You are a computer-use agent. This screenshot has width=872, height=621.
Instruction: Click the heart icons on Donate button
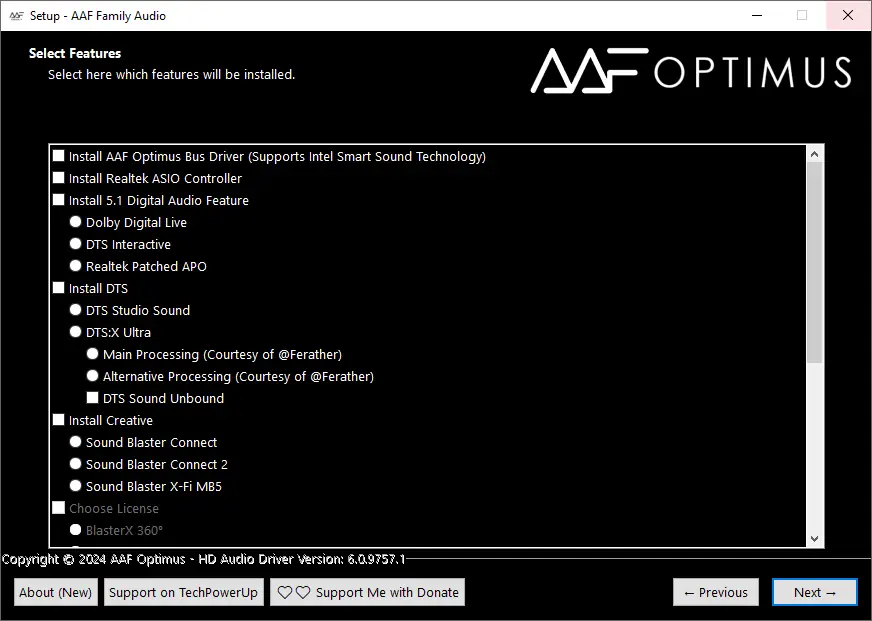click(x=294, y=593)
